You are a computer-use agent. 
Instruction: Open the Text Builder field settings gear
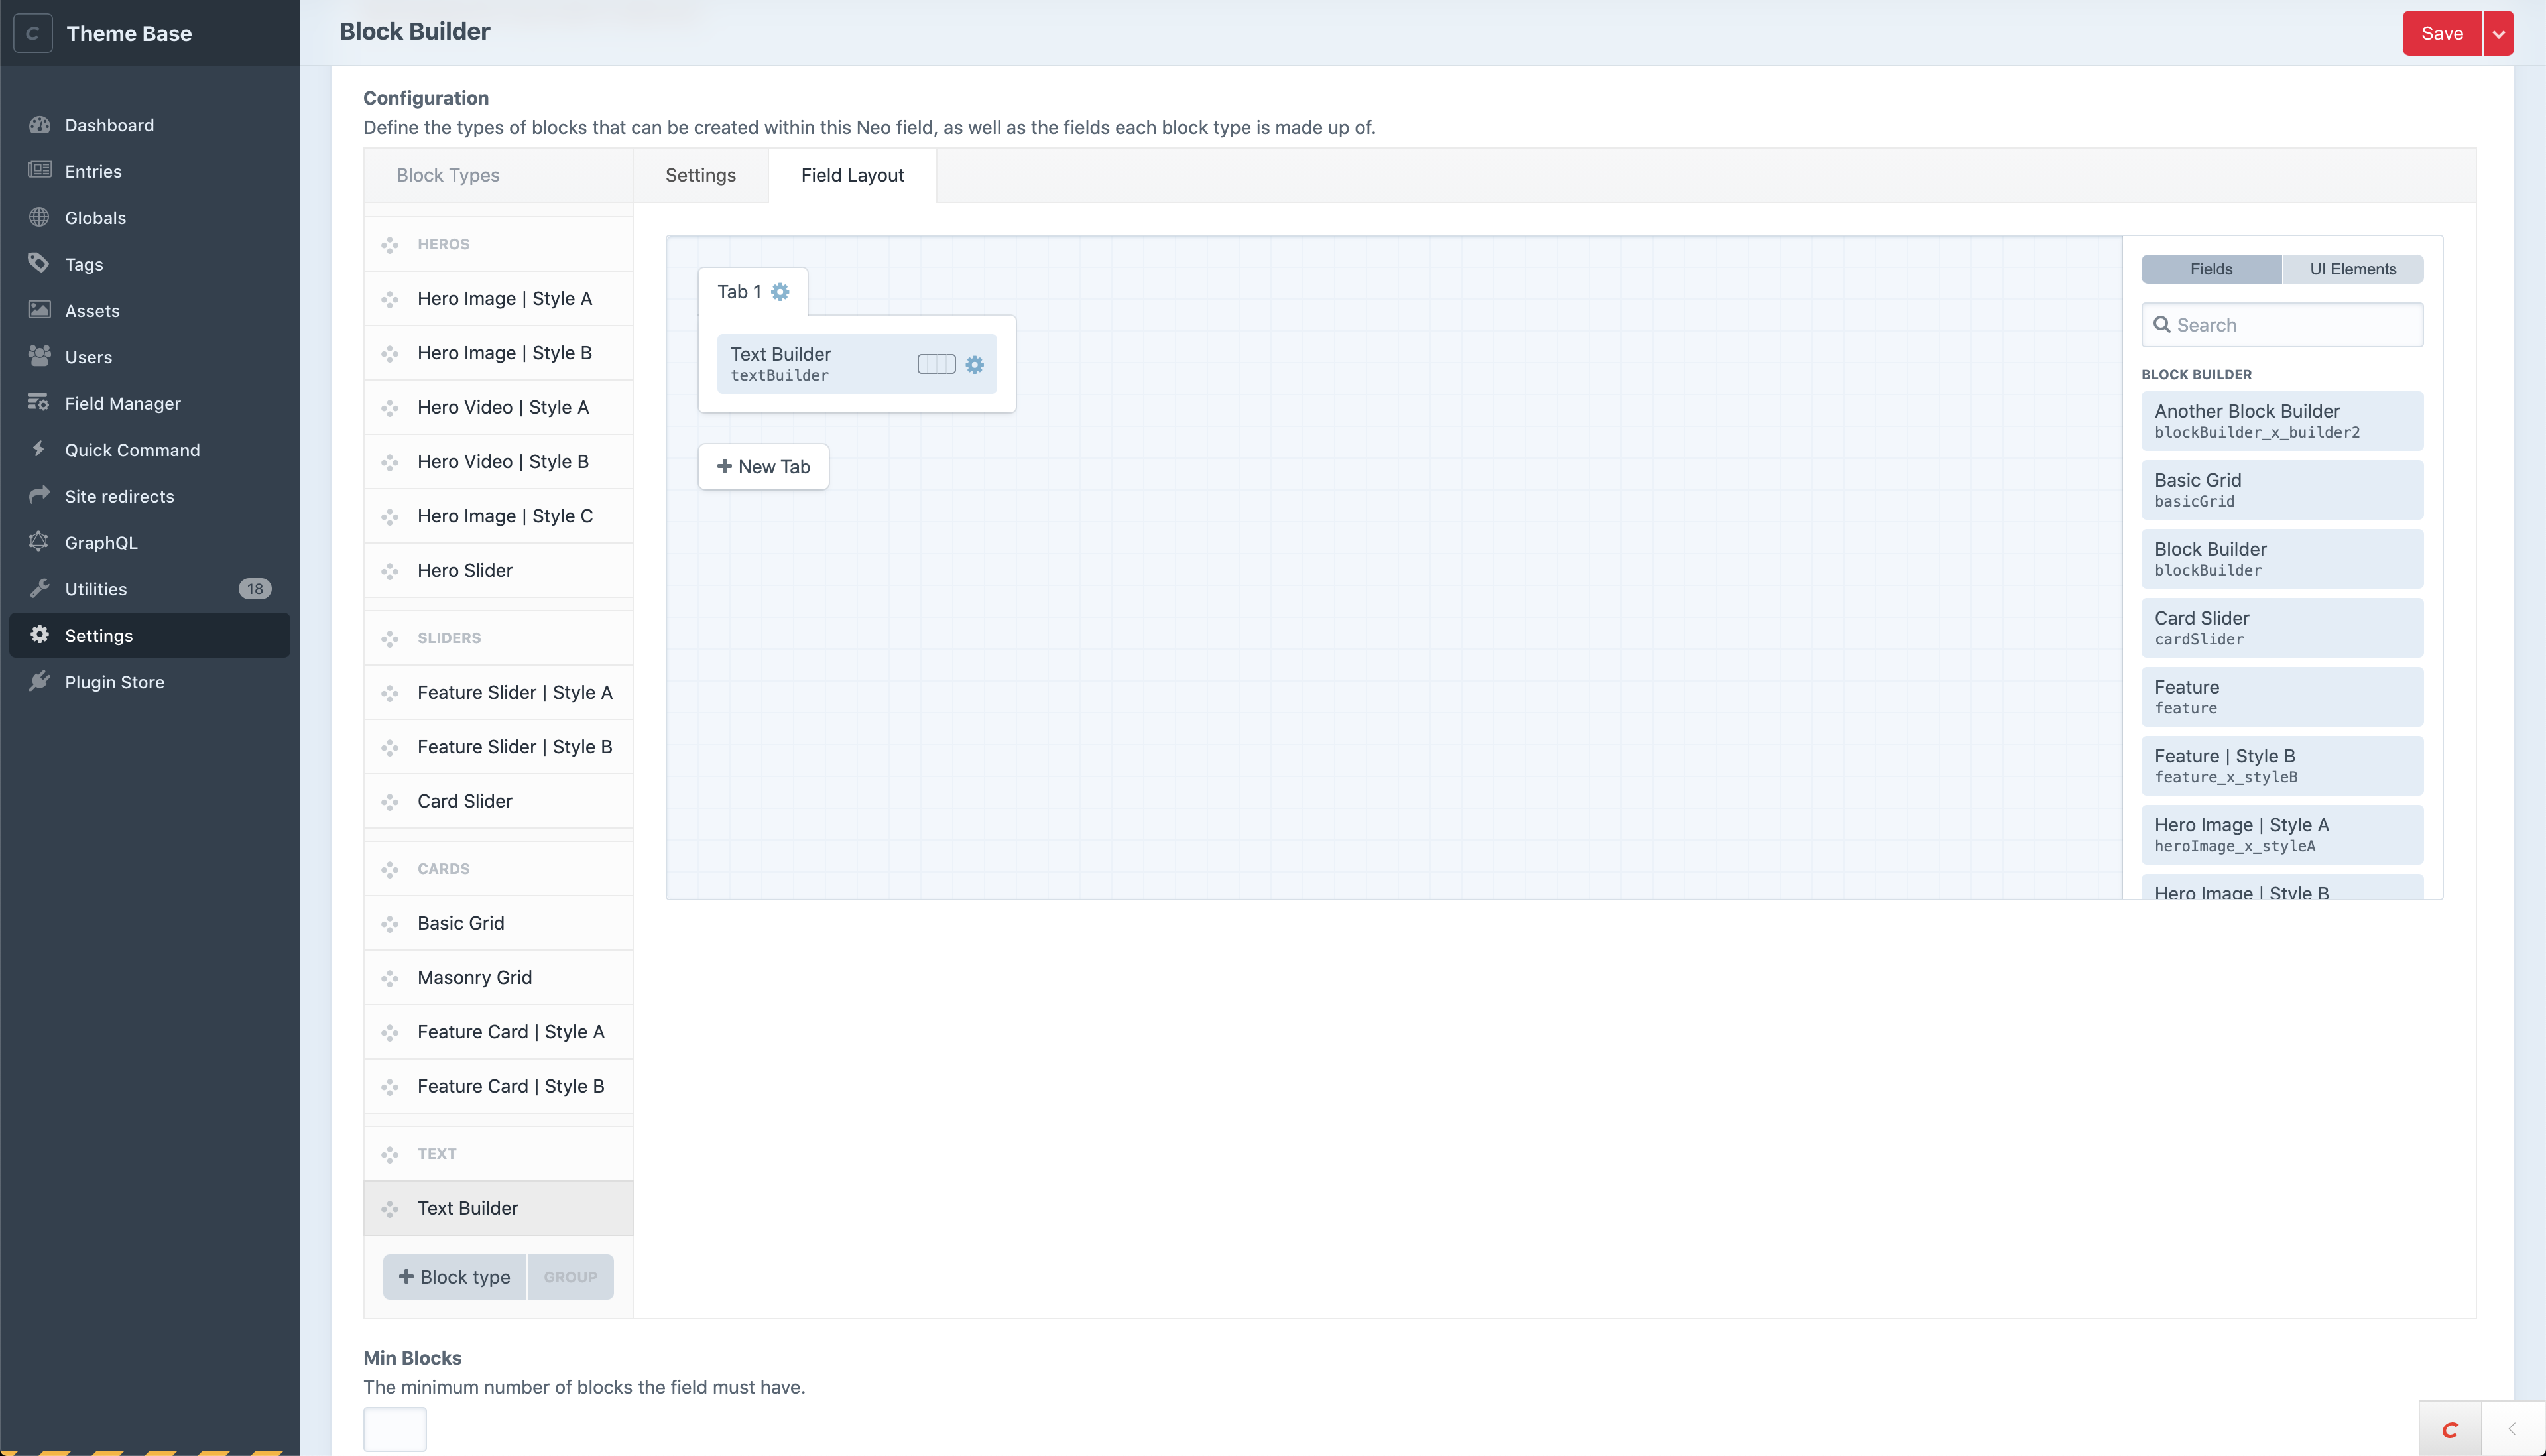click(975, 364)
